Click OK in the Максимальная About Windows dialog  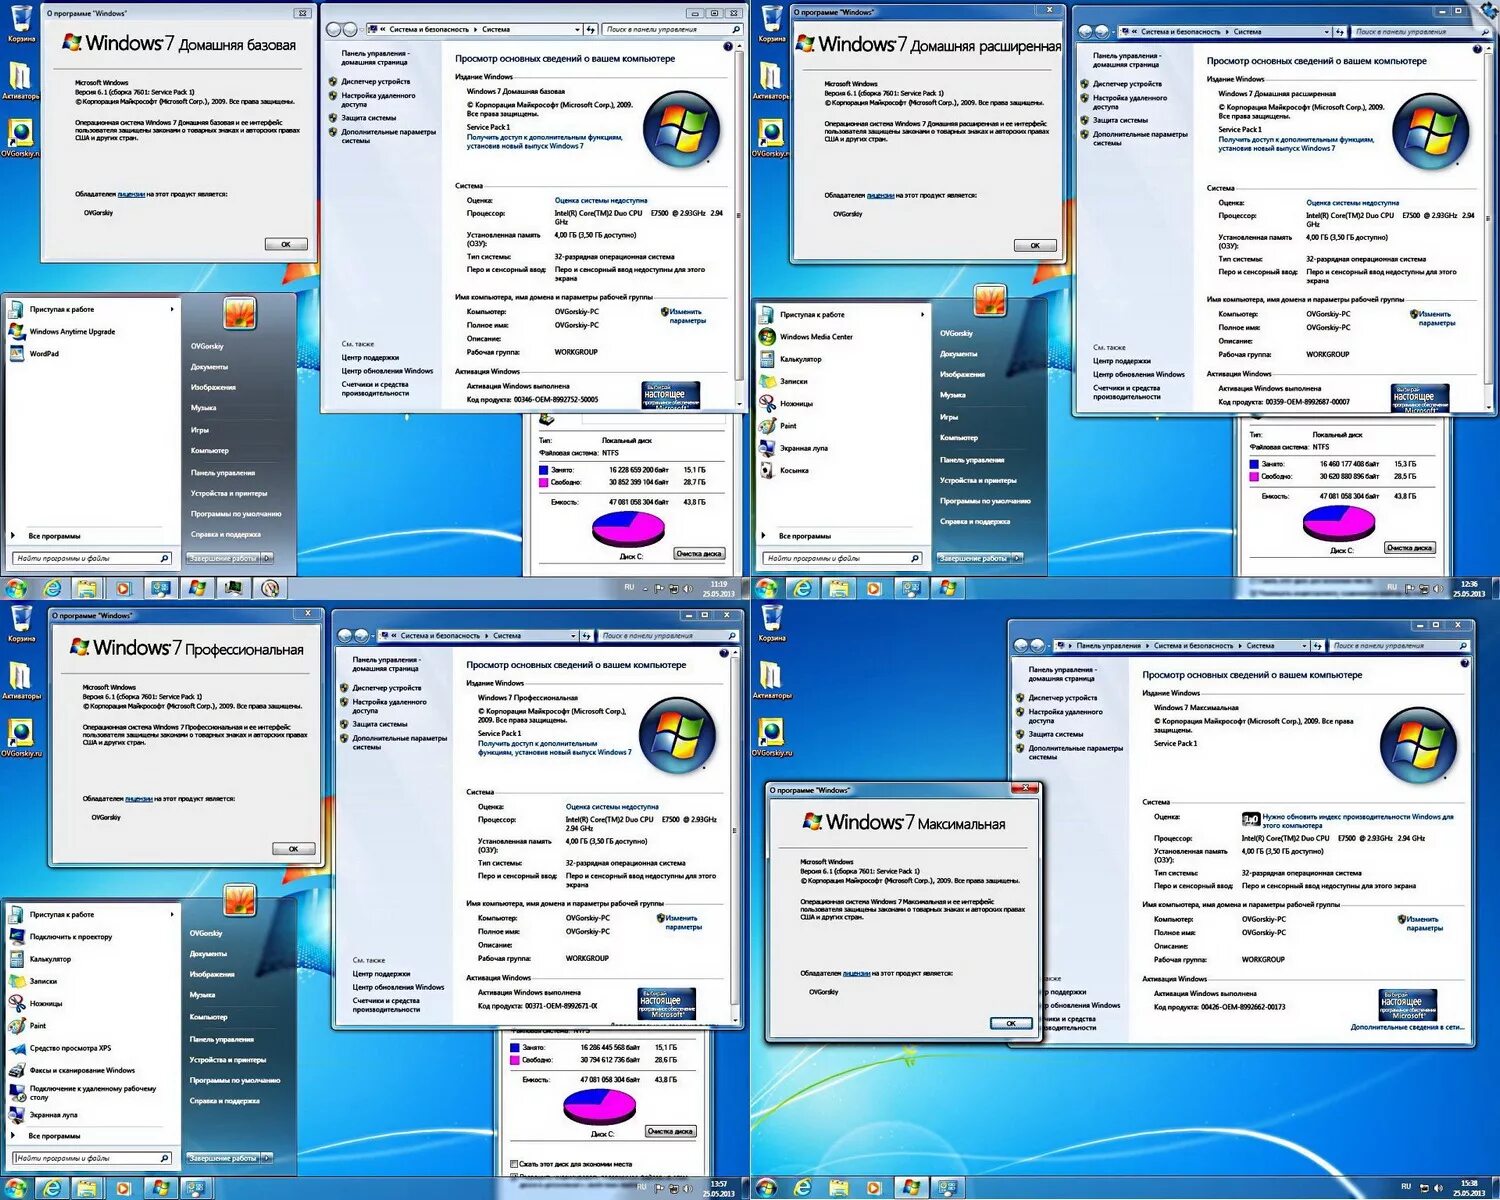pyautogui.click(x=1011, y=1023)
